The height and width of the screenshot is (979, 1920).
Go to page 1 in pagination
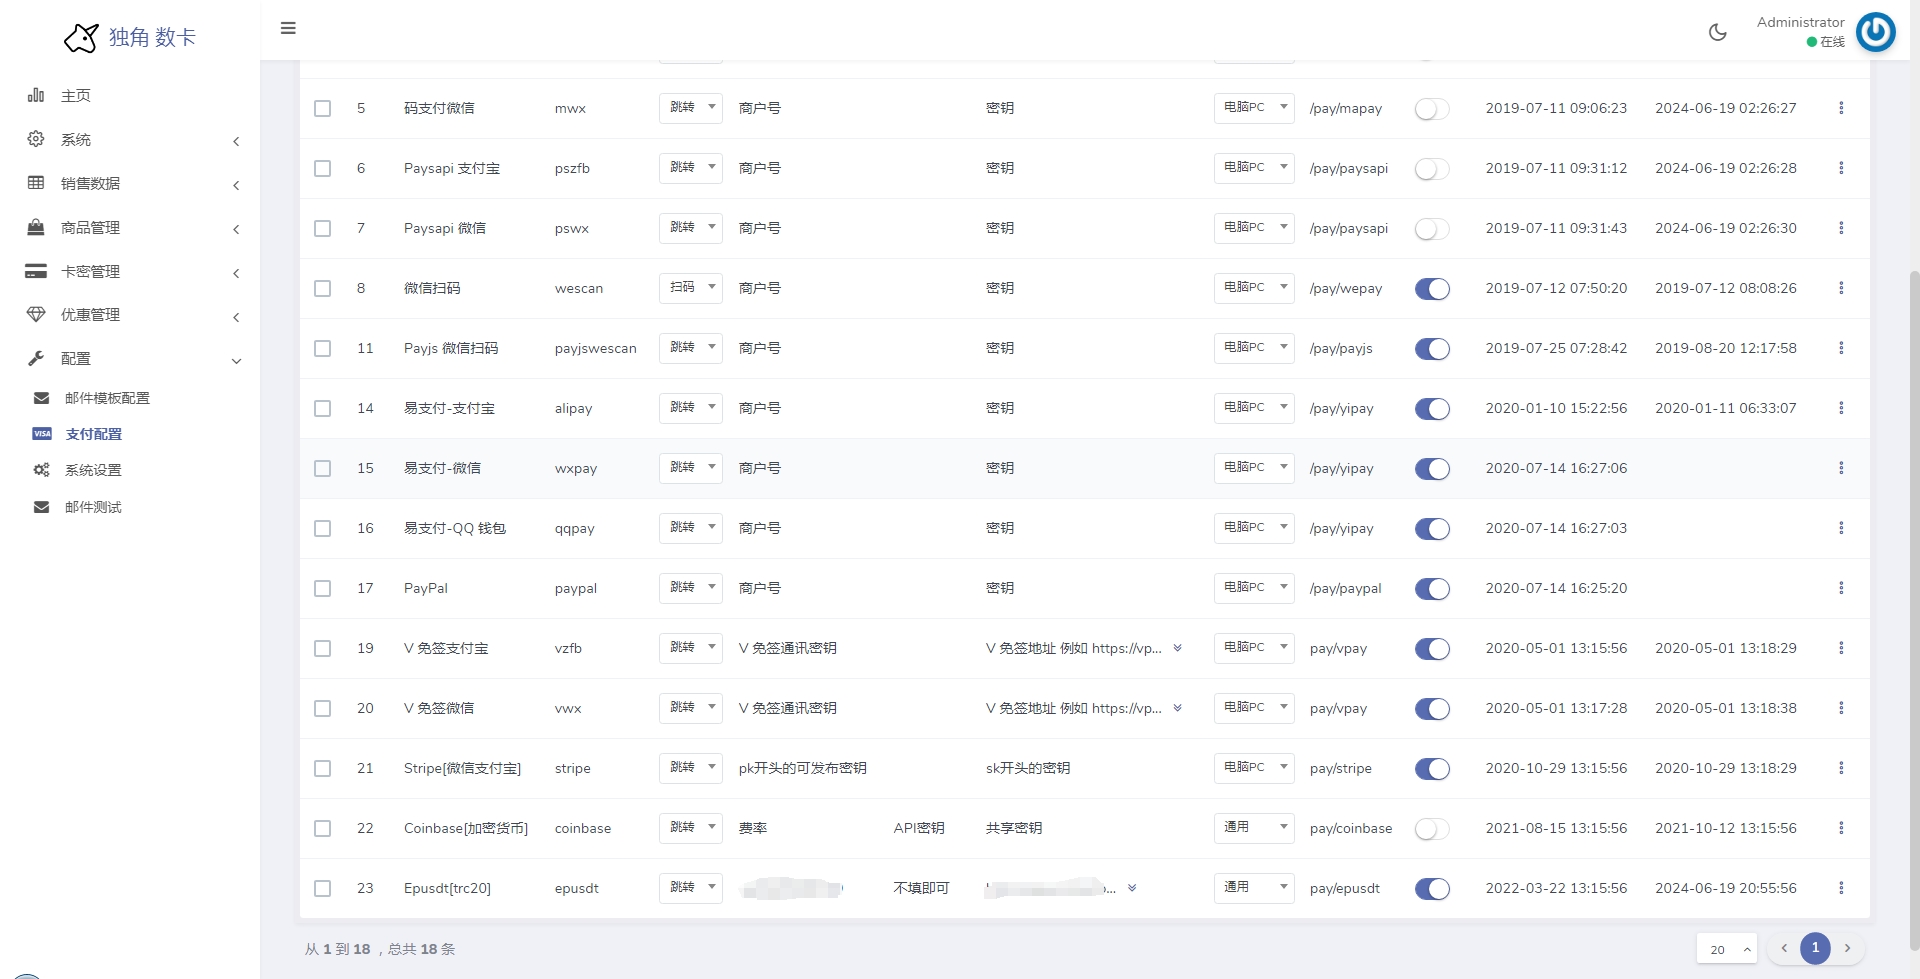pyautogui.click(x=1815, y=948)
